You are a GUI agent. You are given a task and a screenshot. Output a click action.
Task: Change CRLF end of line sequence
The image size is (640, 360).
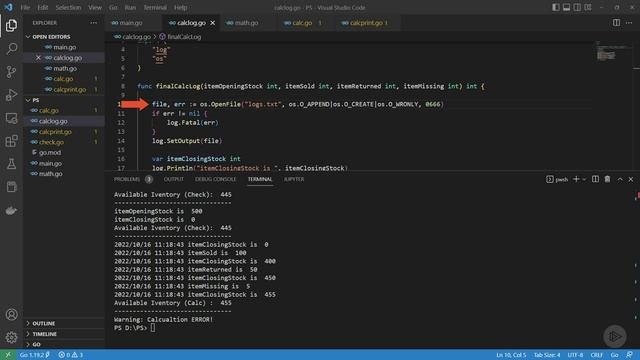pos(596,355)
